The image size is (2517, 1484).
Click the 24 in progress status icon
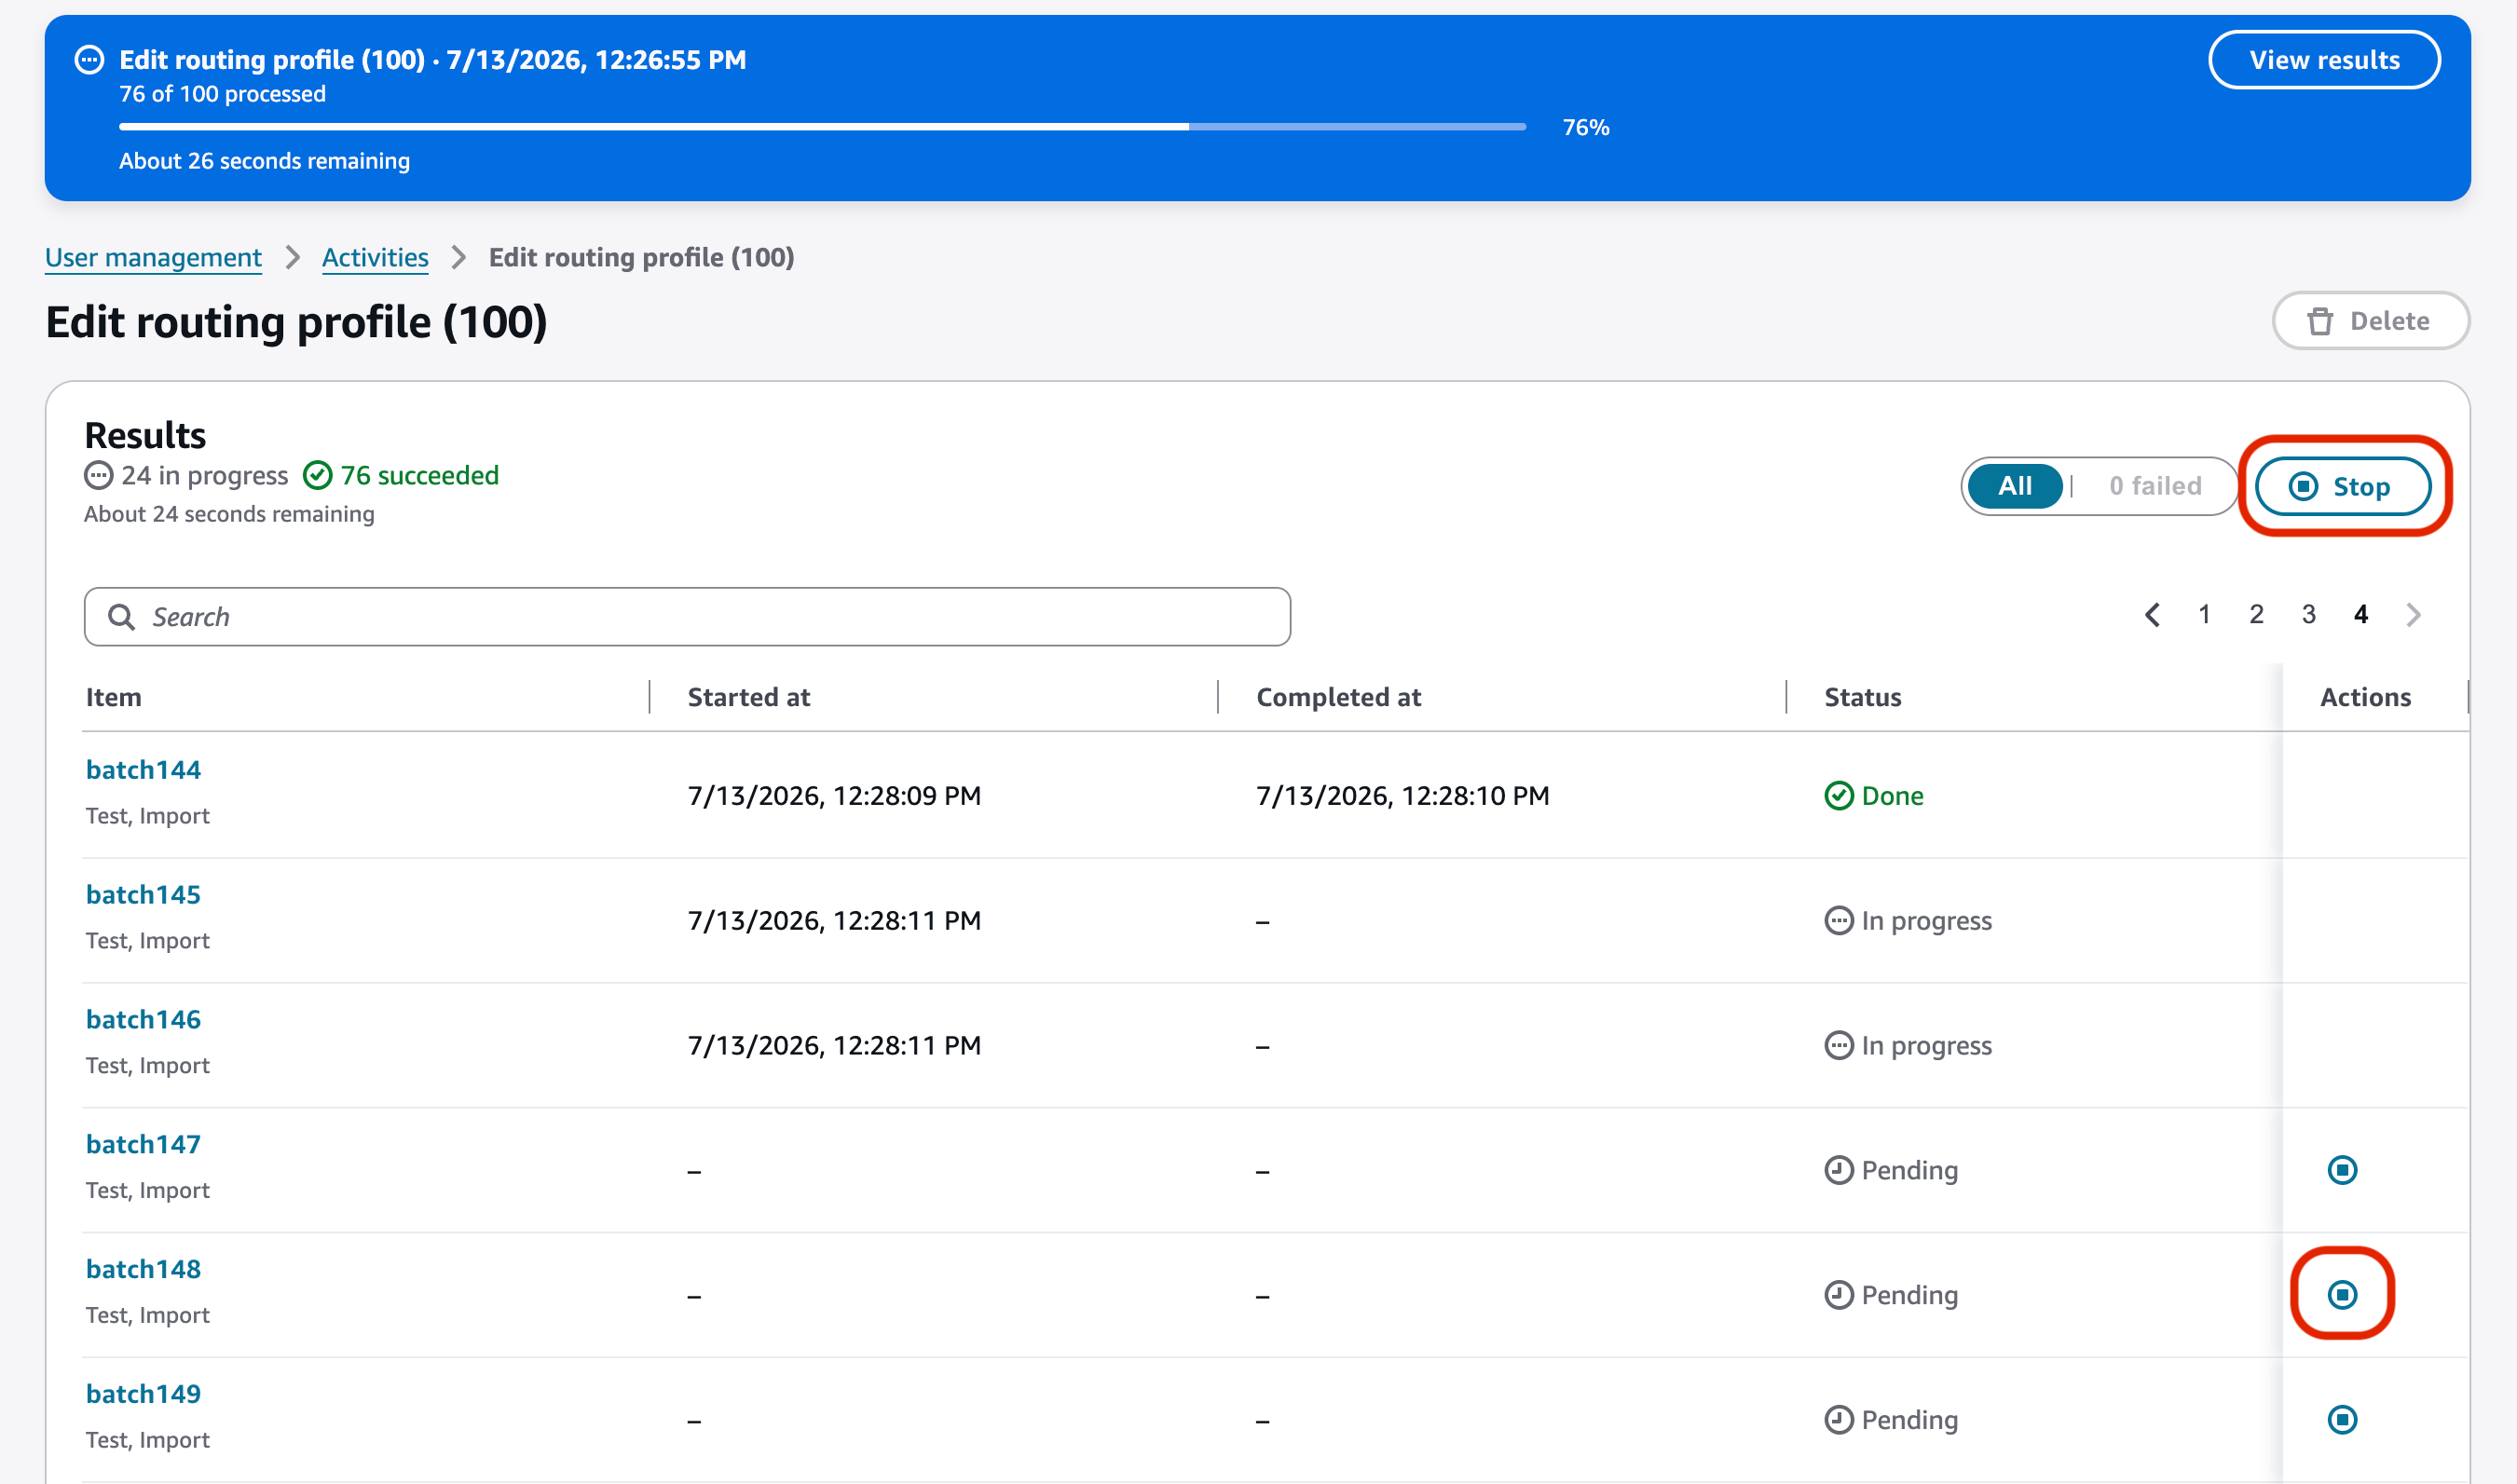tap(98, 475)
